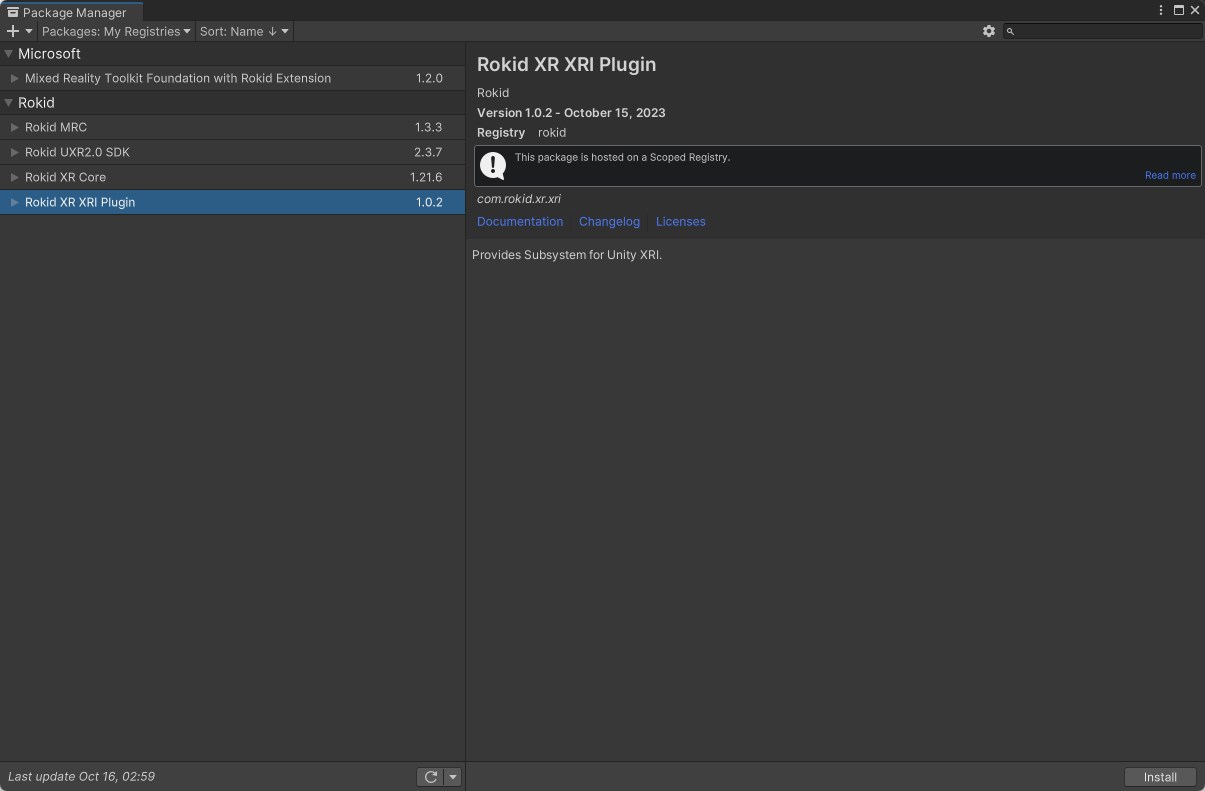Expand Rokid XR XRI Plugin versions arrow

[14, 202]
